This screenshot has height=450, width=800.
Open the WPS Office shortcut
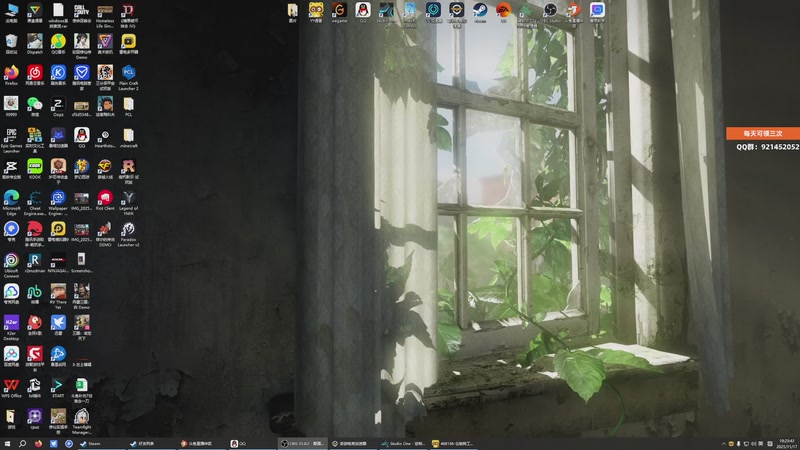pos(11,387)
